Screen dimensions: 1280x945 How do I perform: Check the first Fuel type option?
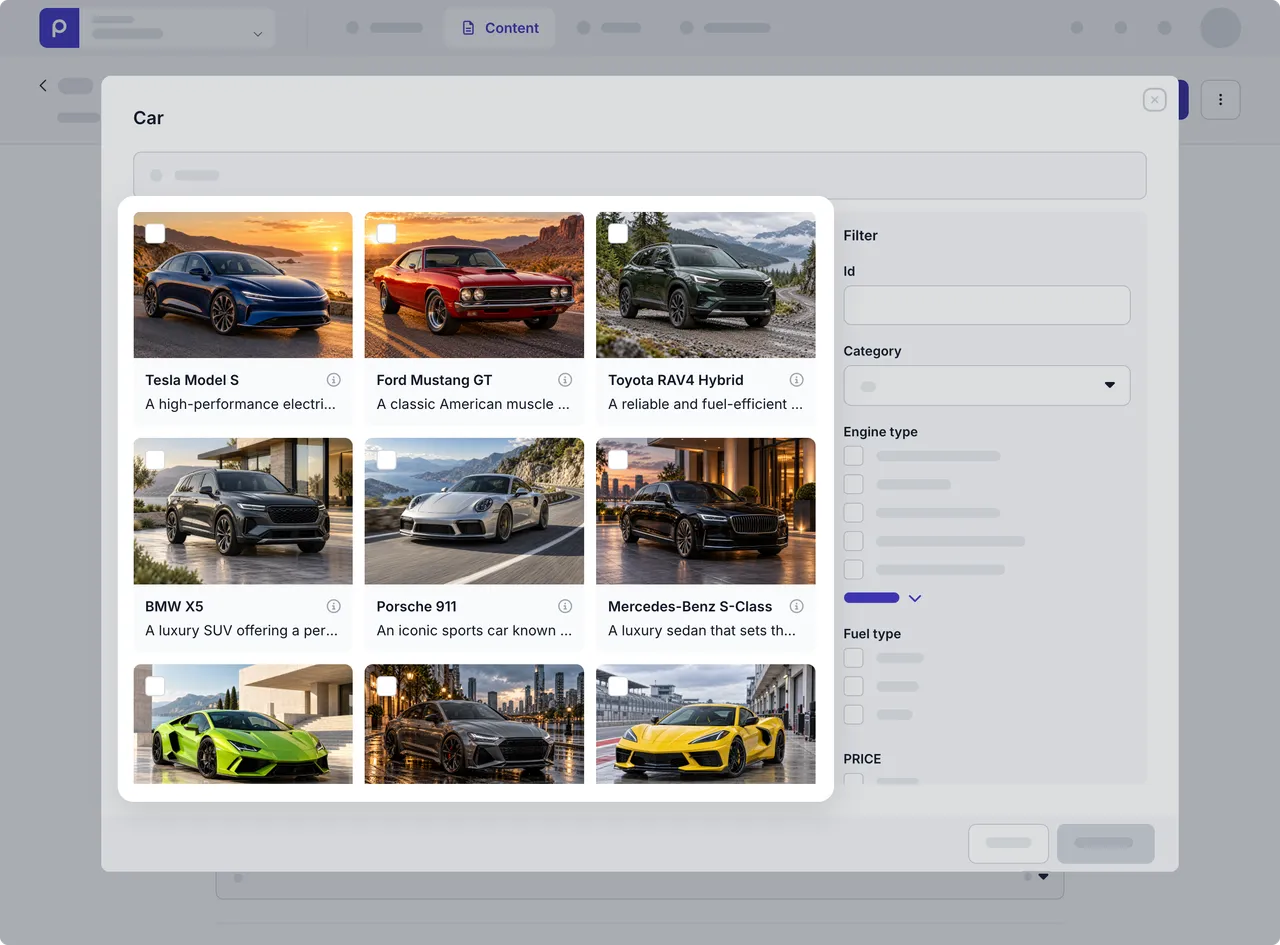pos(853,658)
